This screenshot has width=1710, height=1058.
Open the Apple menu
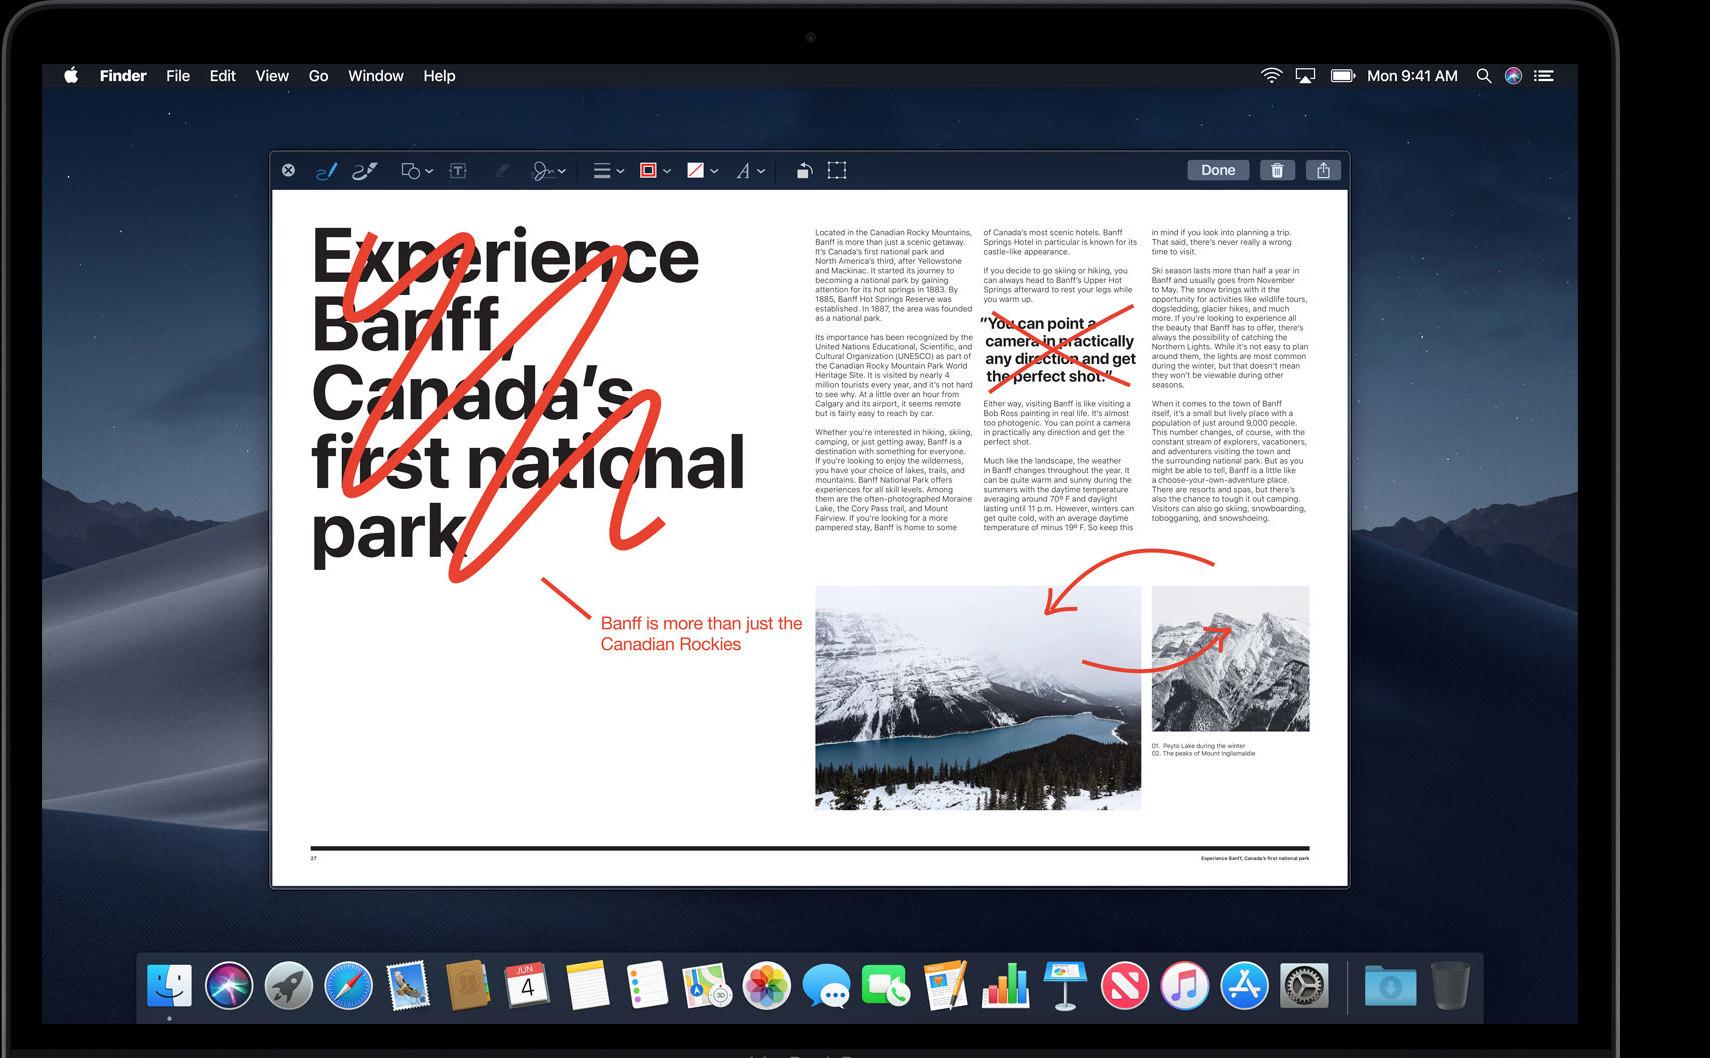point(71,76)
